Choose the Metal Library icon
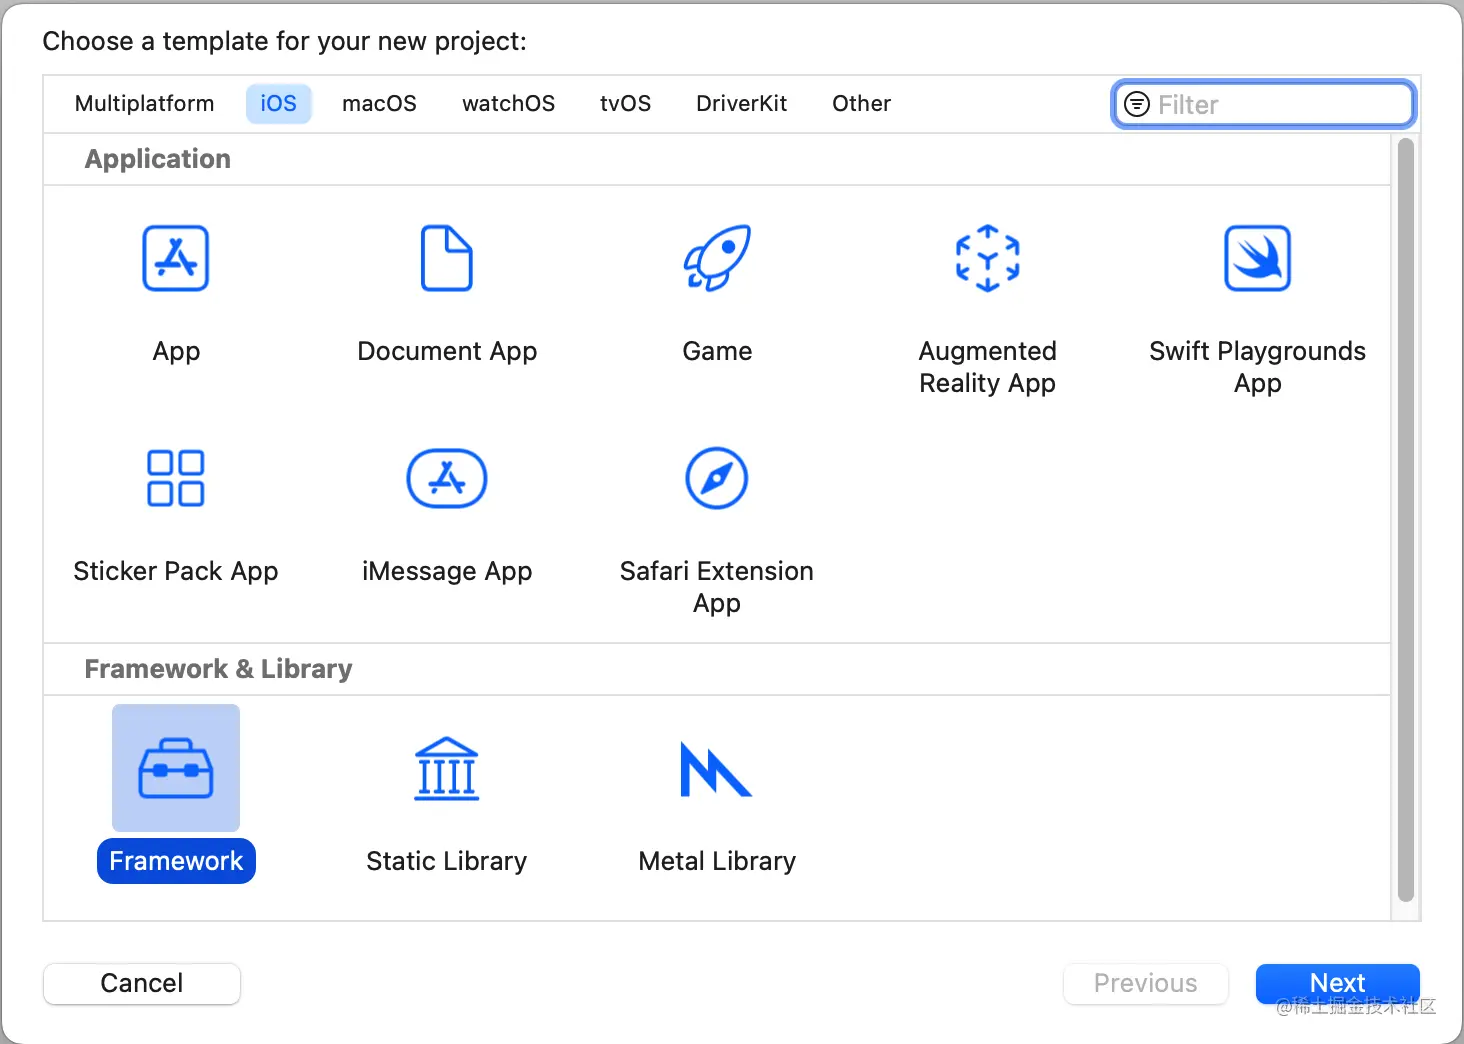 [x=716, y=769]
